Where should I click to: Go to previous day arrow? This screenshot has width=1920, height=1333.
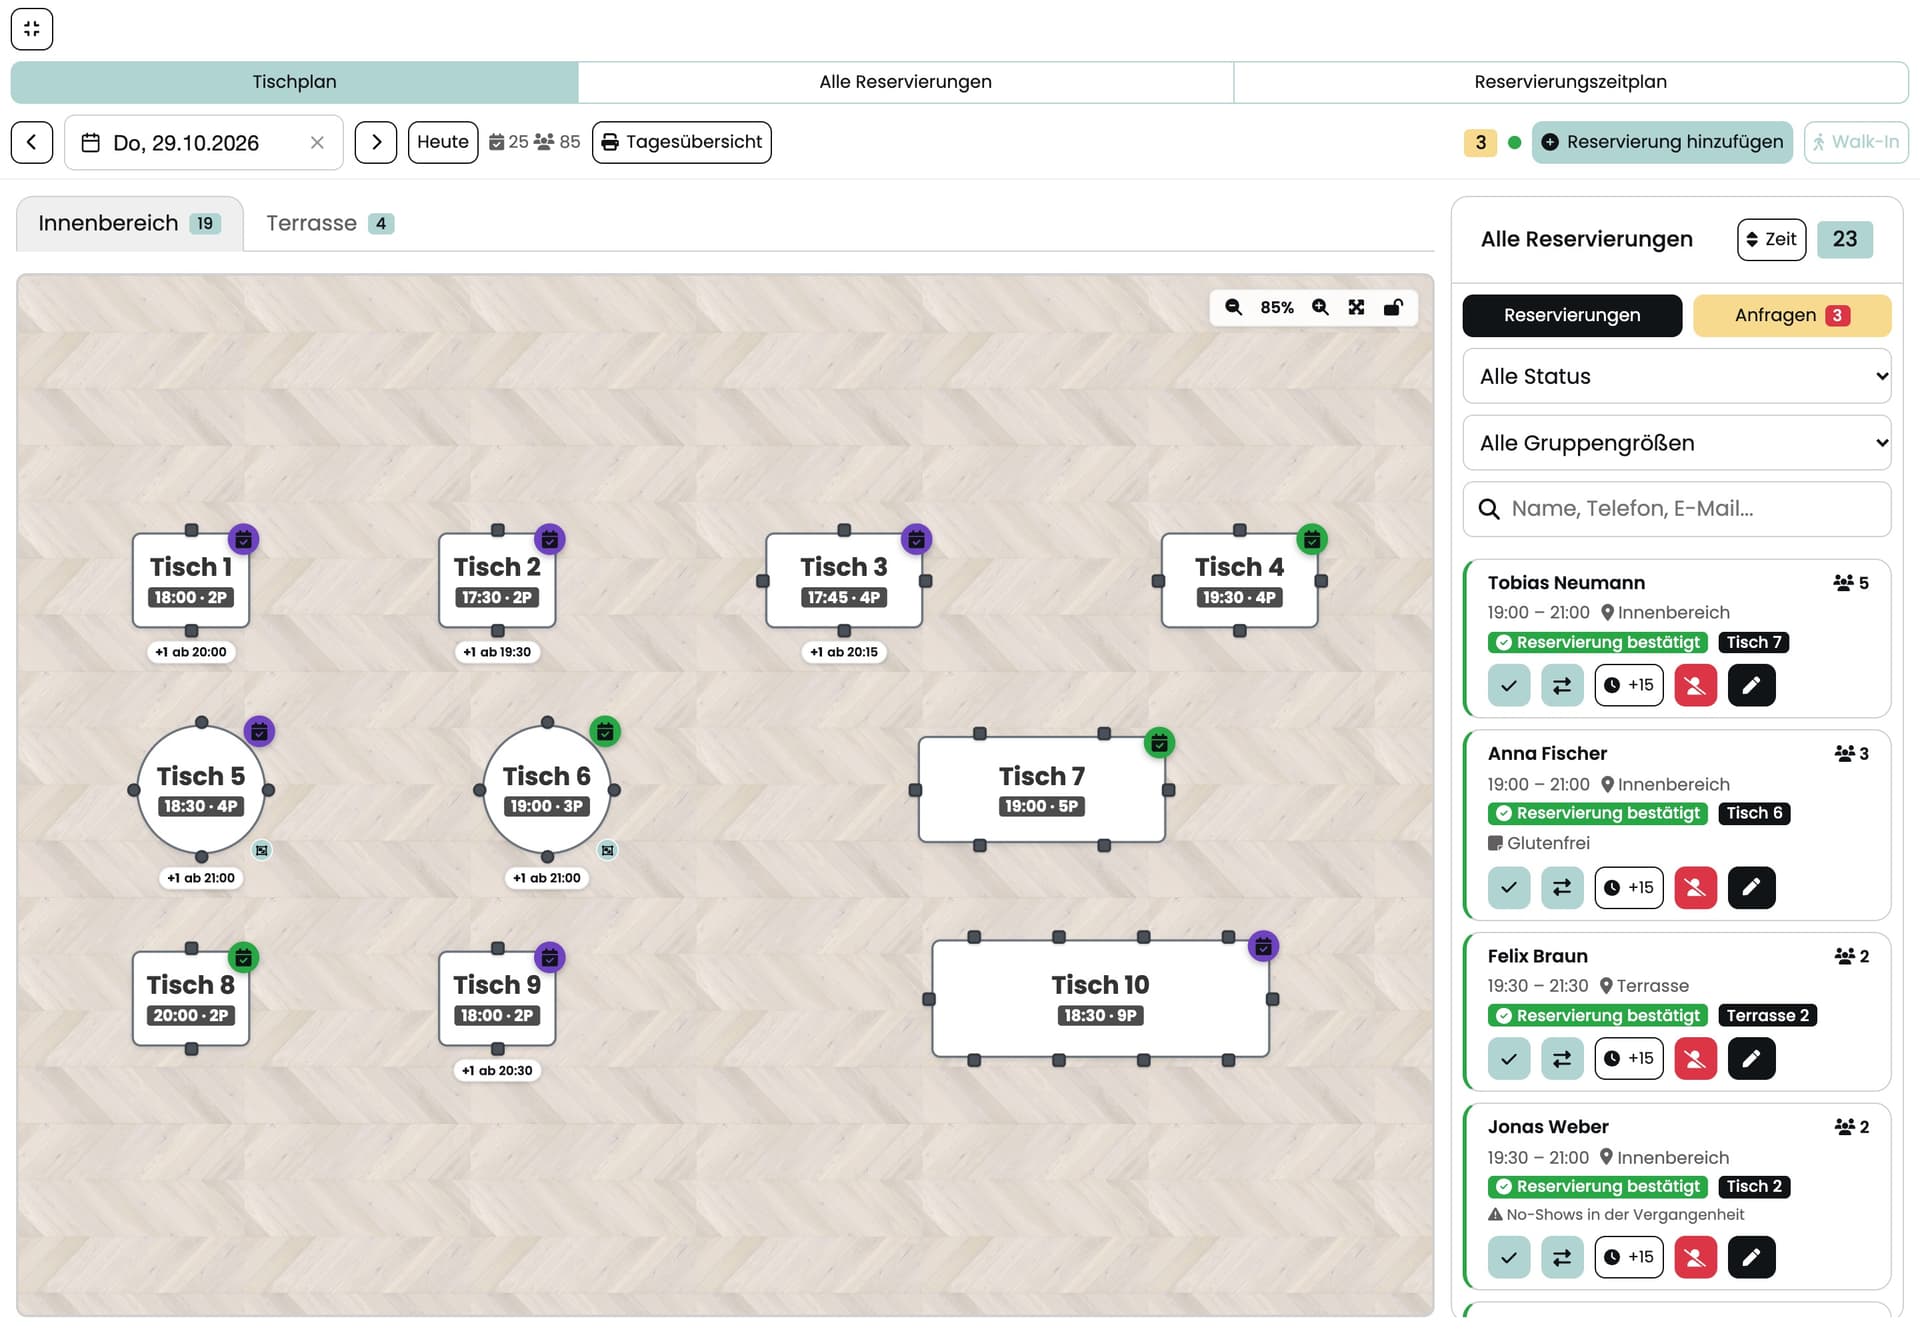pos(32,142)
